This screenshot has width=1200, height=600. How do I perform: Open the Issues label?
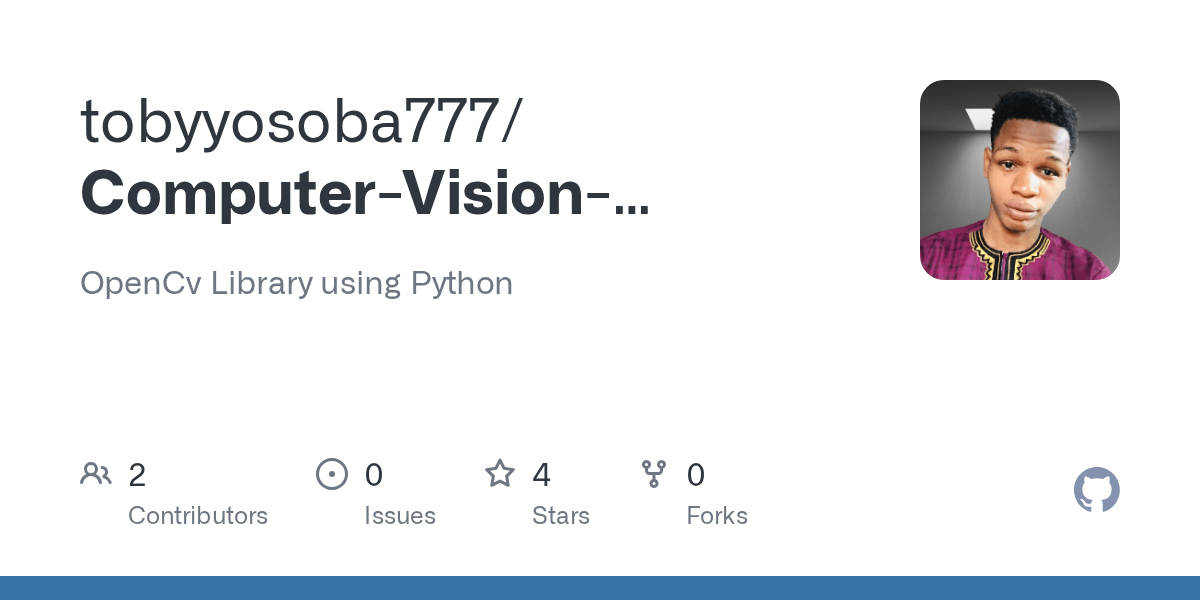[x=400, y=516]
